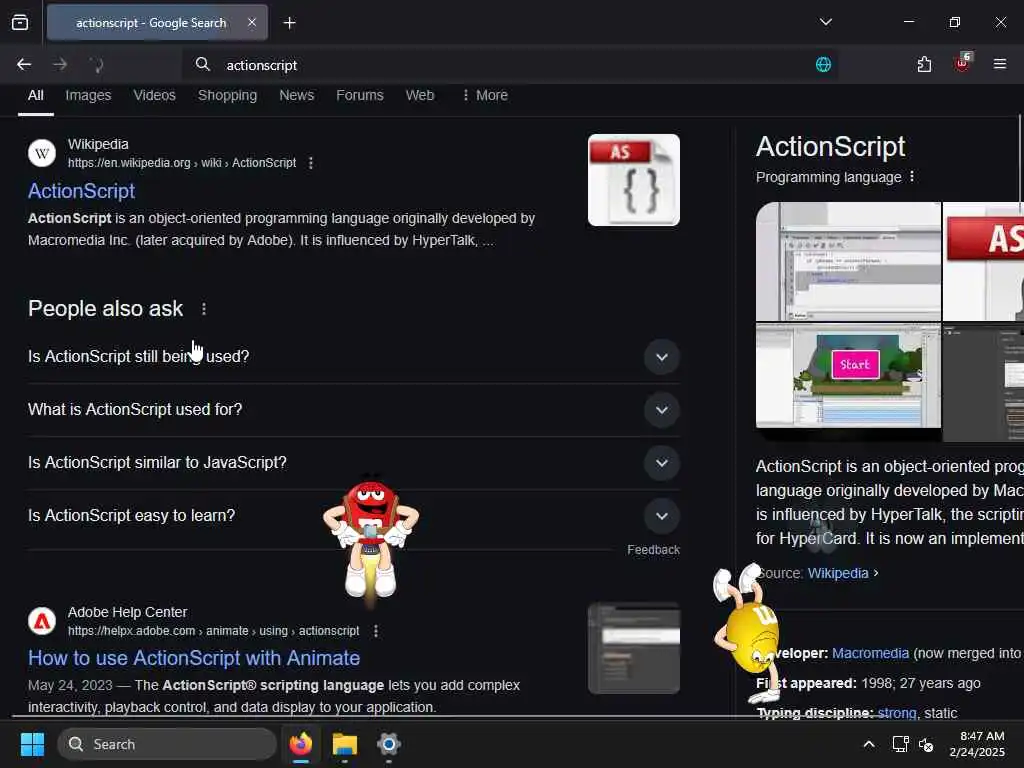The height and width of the screenshot is (768, 1024).
Task: Switch to the News tab
Action: [296, 95]
